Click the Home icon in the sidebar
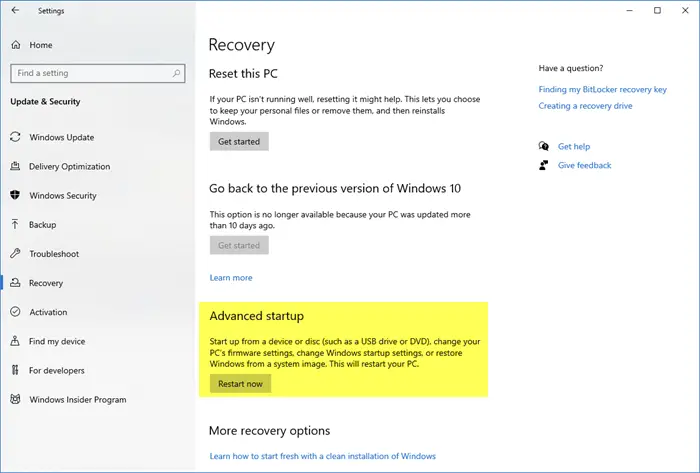This screenshot has height=473, width=700. tap(16, 45)
